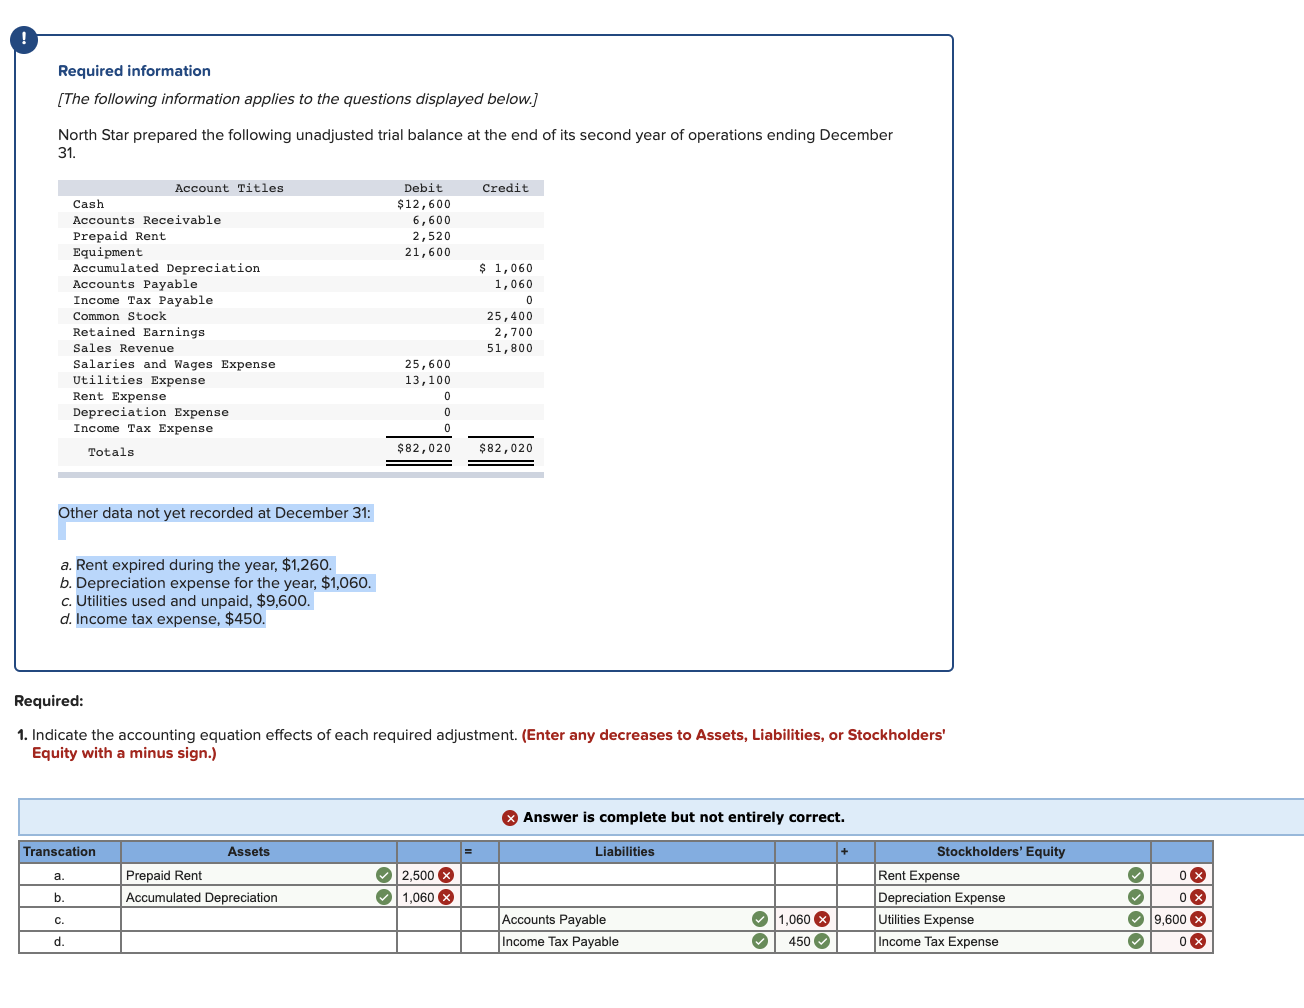Image resolution: width=1304 pixels, height=1008 pixels.
Task: Click green check next to Income Tax Payable answer
Action: pos(760,941)
